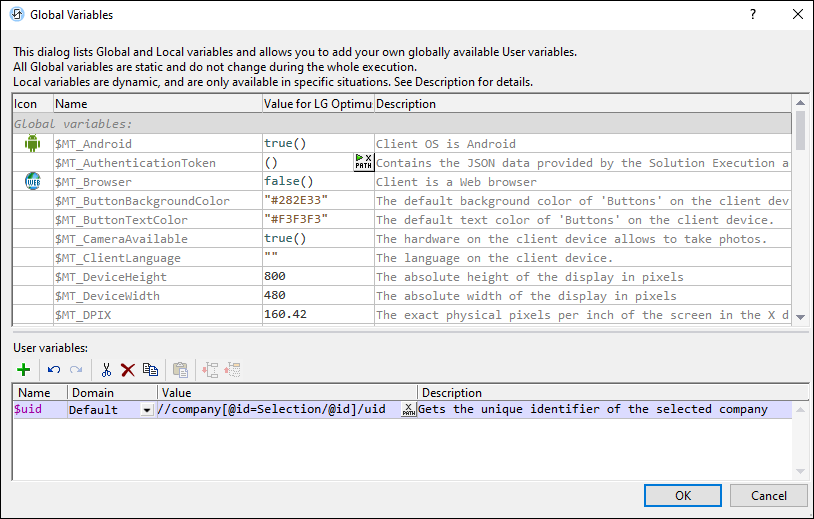Click the Copy icon in toolbar
The width and height of the screenshot is (814, 519).
(150, 369)
